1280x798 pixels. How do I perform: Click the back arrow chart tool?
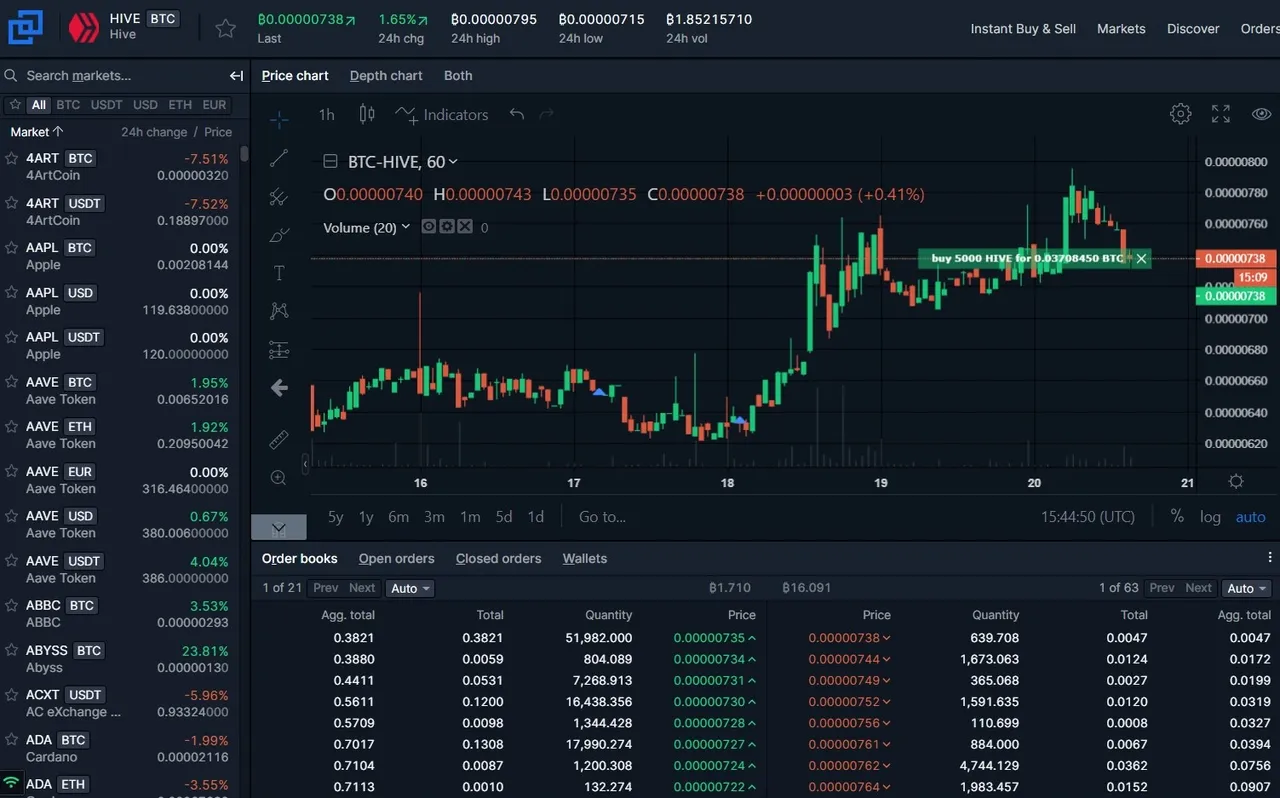[279, 388]
